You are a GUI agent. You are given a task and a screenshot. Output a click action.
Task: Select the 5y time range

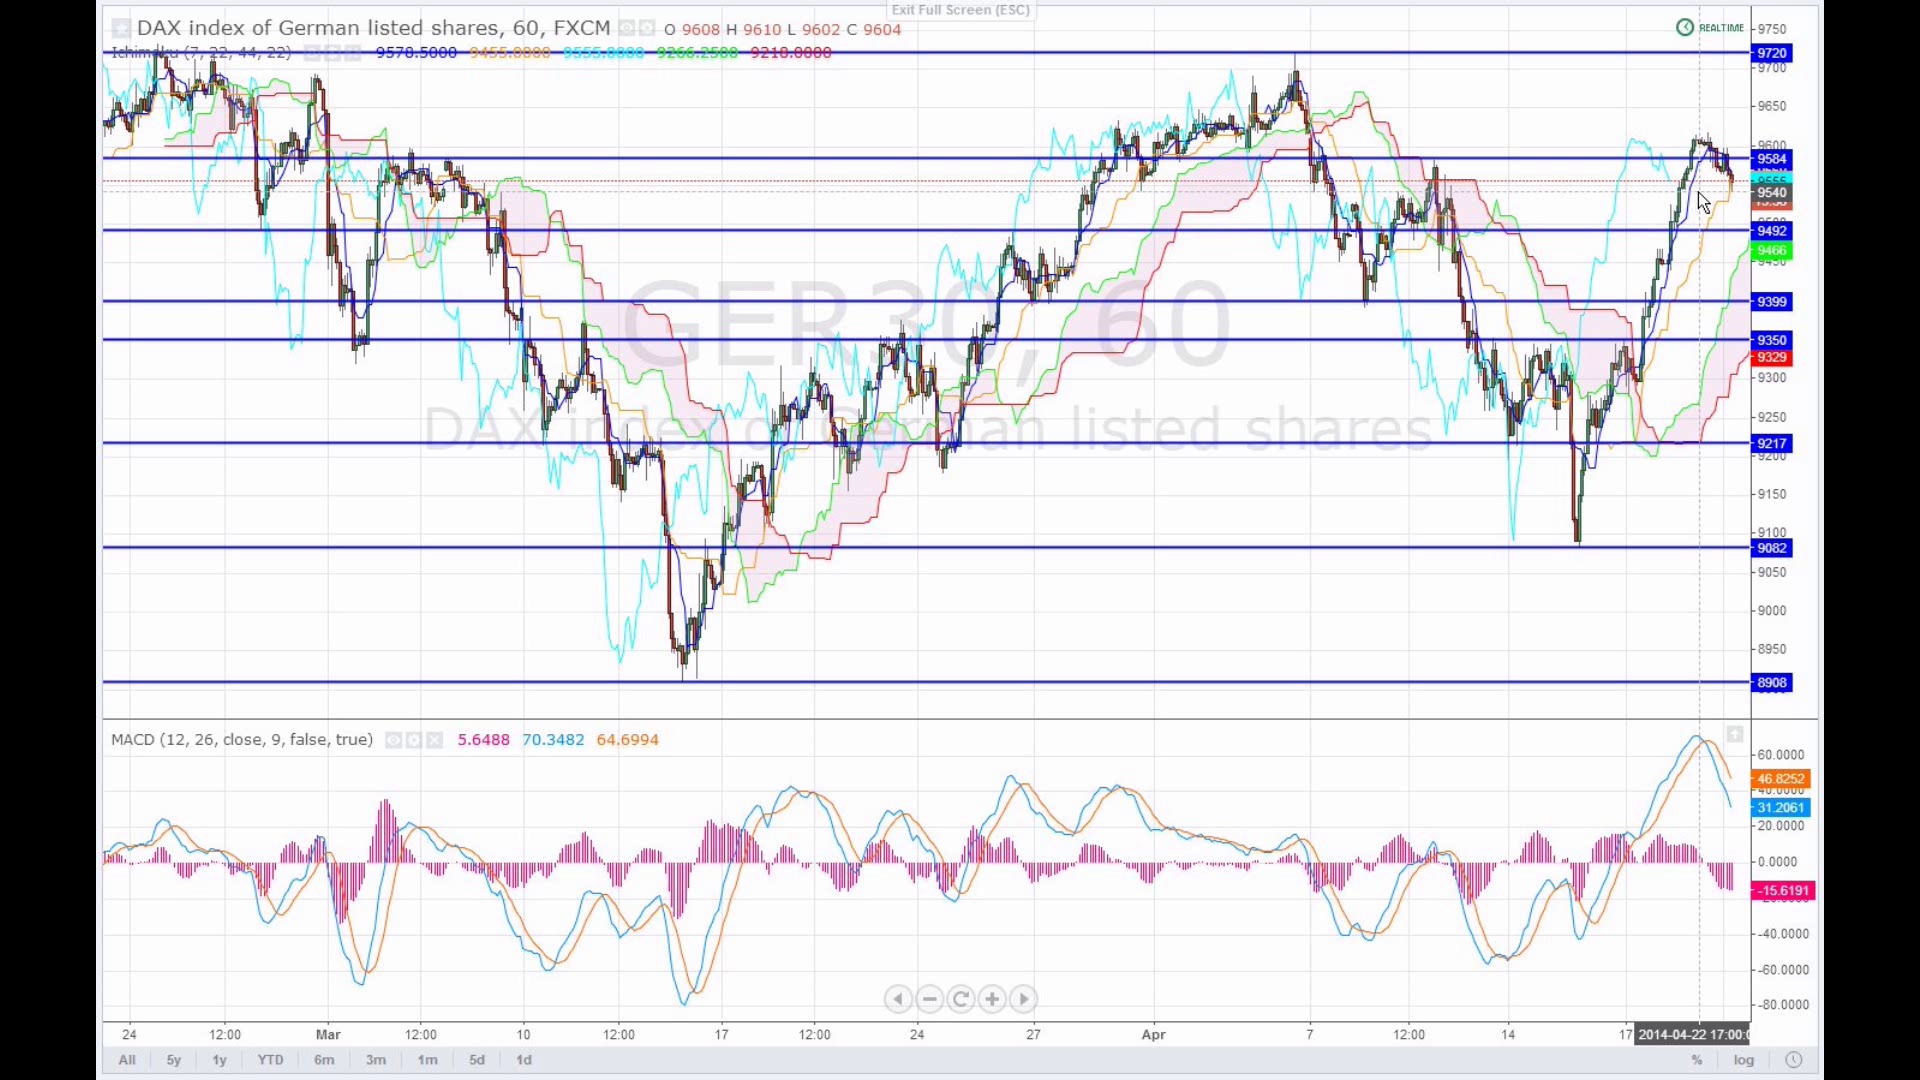pyautogui.click(x=173, y=1060)
